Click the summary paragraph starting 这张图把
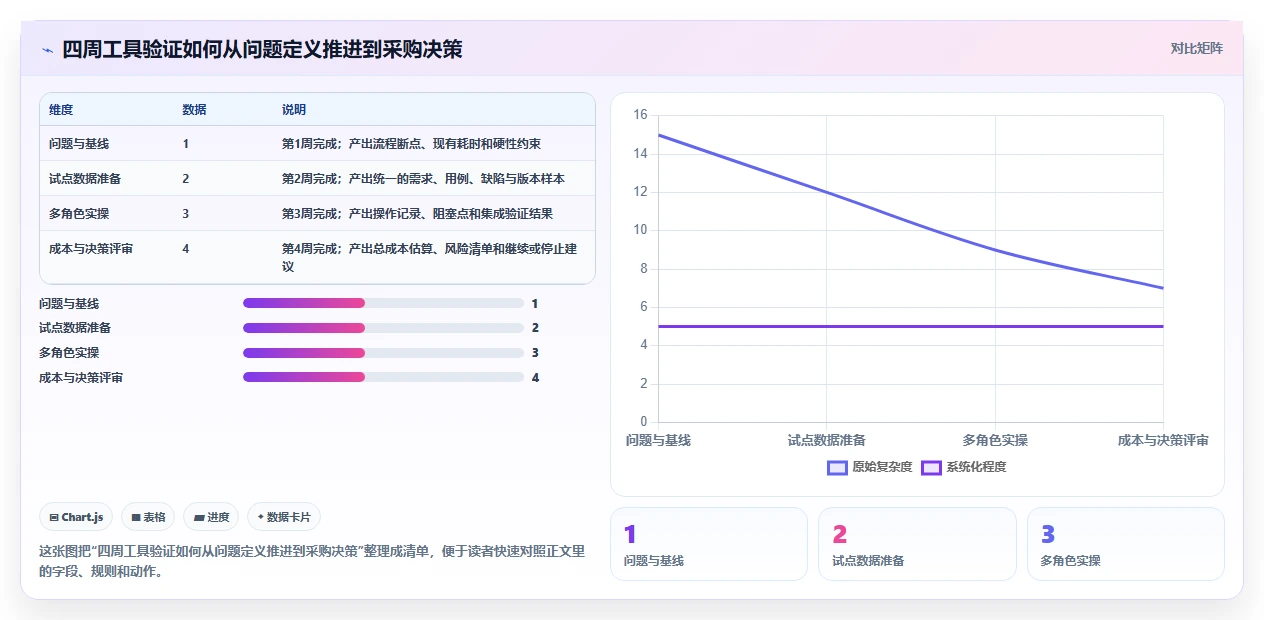1264x620 pixels. click(x=312, y=561)
